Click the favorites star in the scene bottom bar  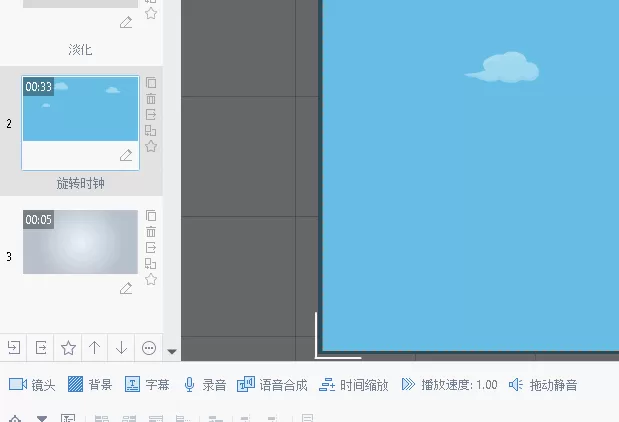tap(68, 348)
